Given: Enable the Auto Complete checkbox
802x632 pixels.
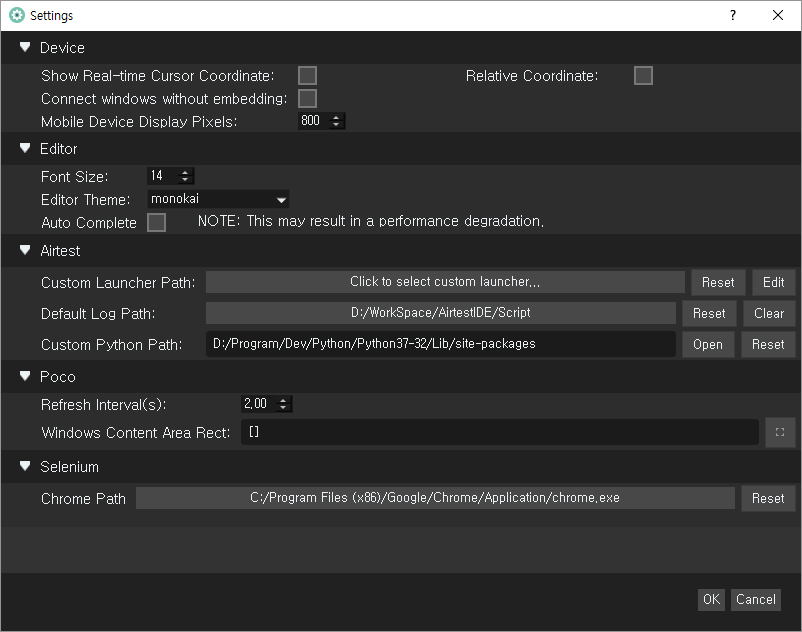Looking at the screenshot, I should tap(157, 222).
